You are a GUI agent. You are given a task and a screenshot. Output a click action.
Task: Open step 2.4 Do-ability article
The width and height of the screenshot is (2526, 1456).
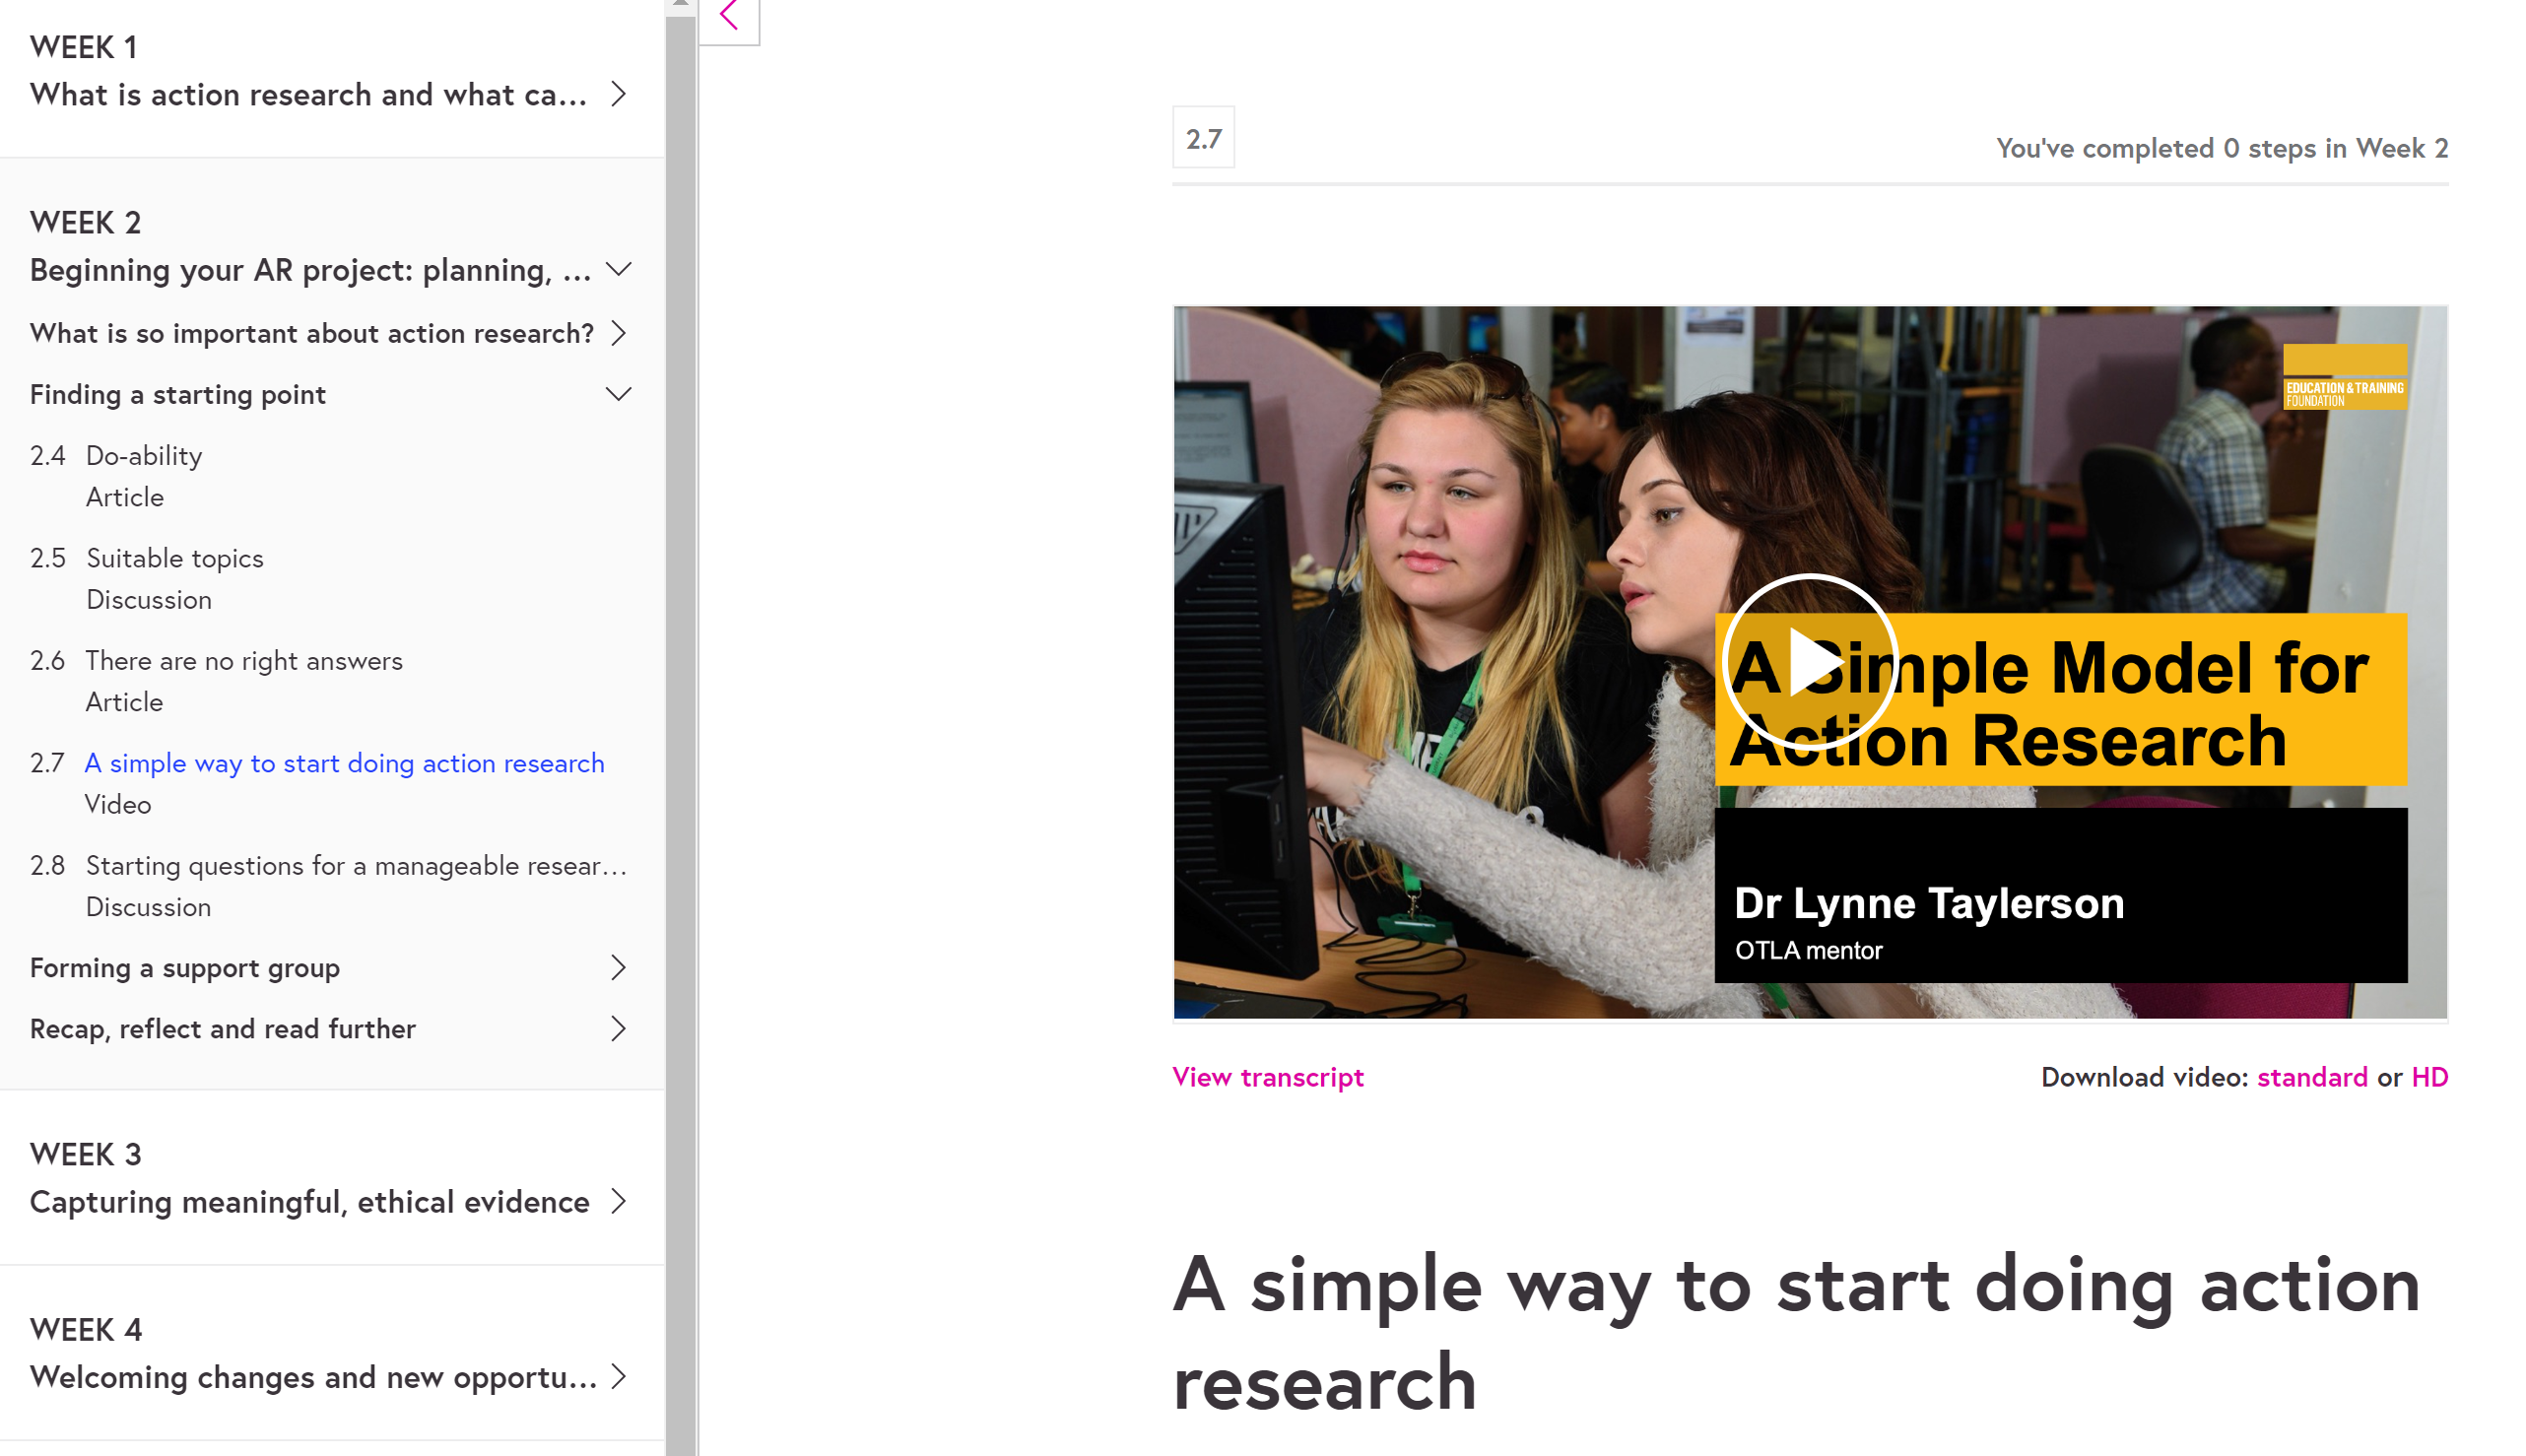click(144, 456)
